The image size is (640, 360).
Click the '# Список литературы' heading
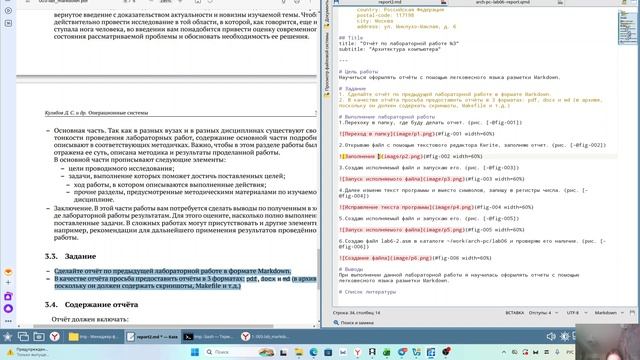[367, 292]
